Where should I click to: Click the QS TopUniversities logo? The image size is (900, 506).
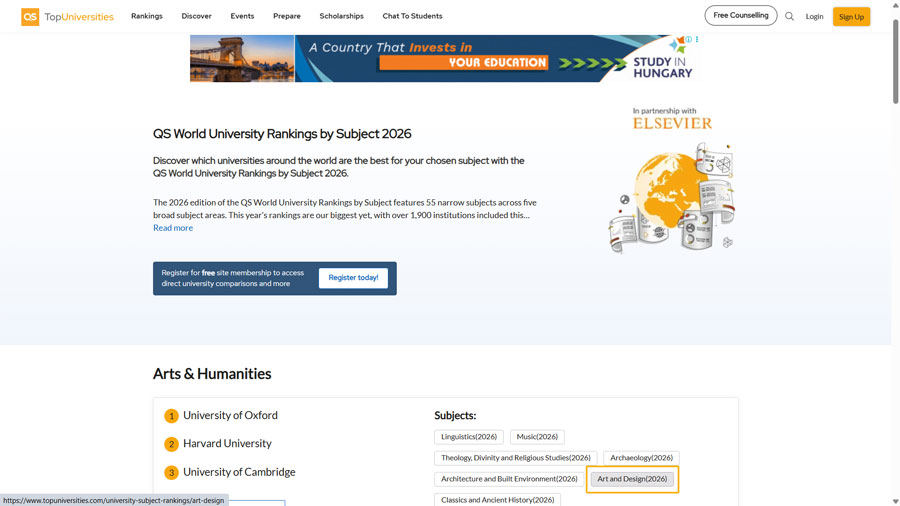click(x=67, y=17)
